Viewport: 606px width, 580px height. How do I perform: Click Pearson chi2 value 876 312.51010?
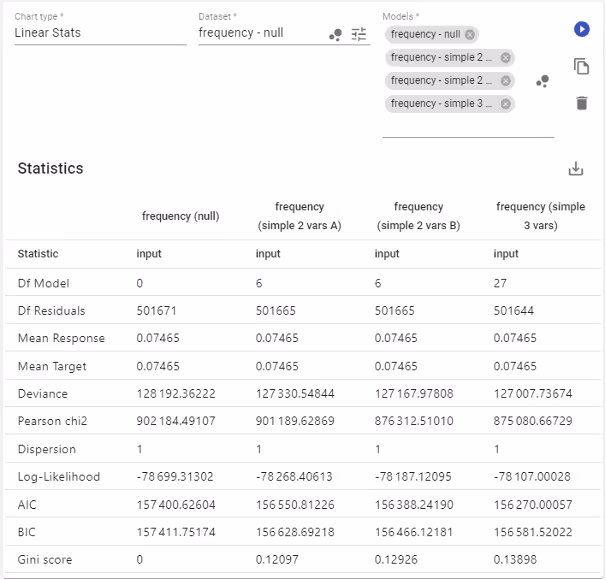pos(414,421)
